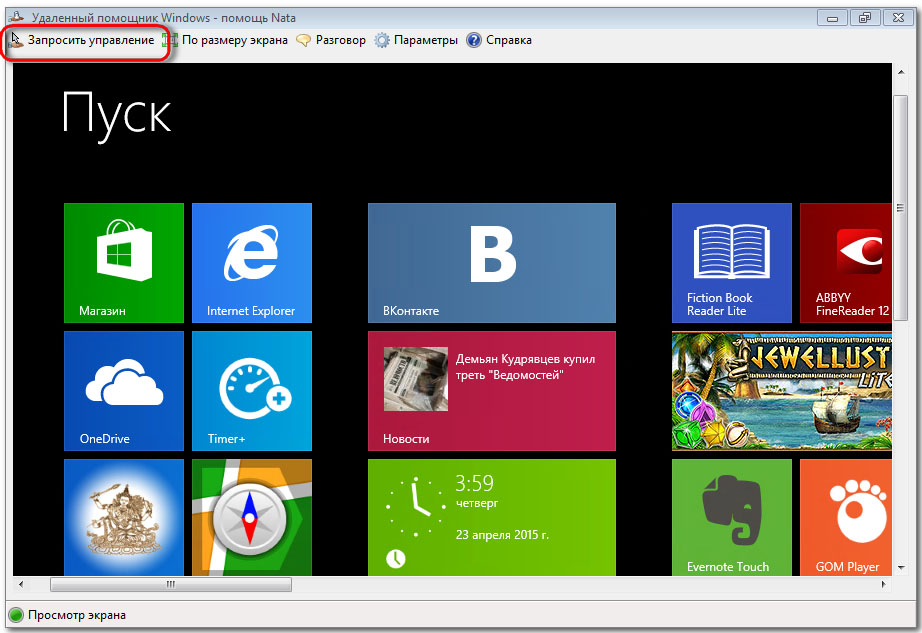This screenshot has height=633, width=922.
Task: Open the Магазин store tile
Action: 123,263
